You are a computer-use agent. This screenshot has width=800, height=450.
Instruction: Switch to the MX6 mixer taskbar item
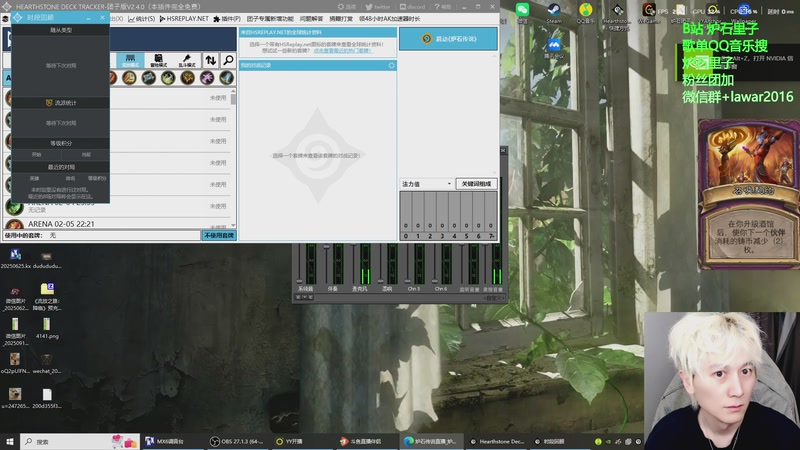[172, 441]
